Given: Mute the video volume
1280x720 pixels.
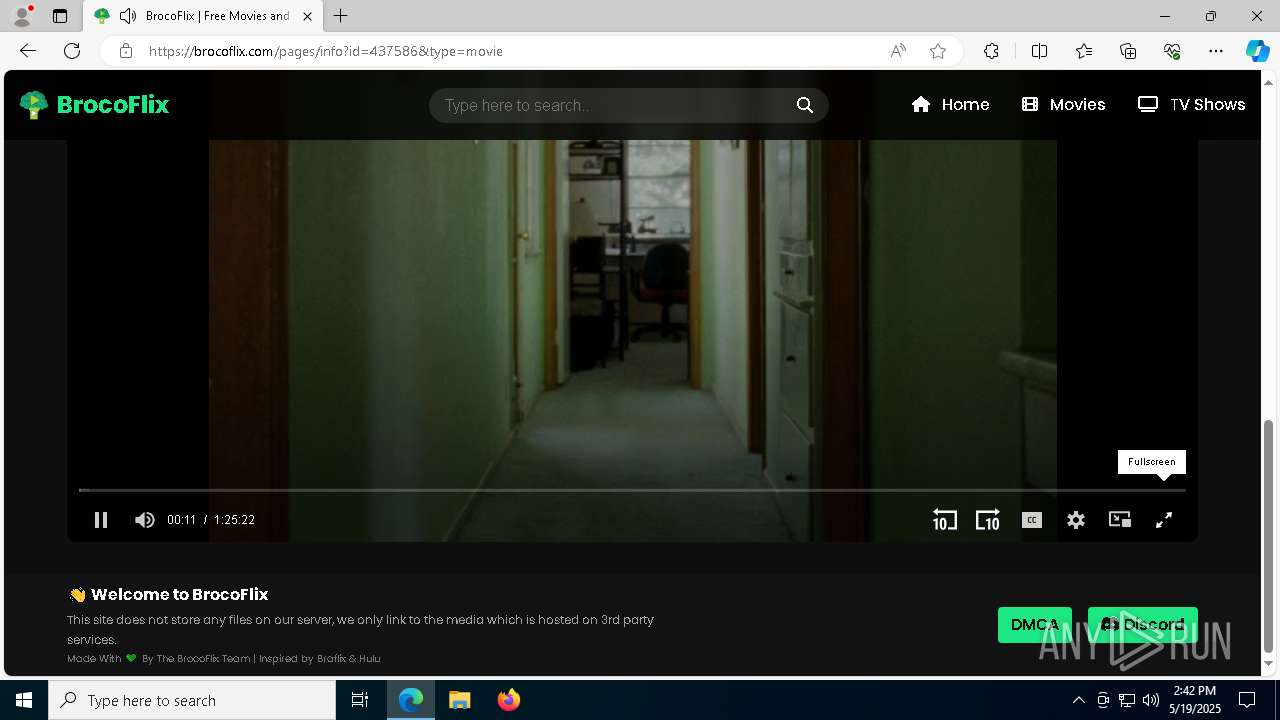Looking at the screenshot, I should pyautogui.click(x=145, y=520).
